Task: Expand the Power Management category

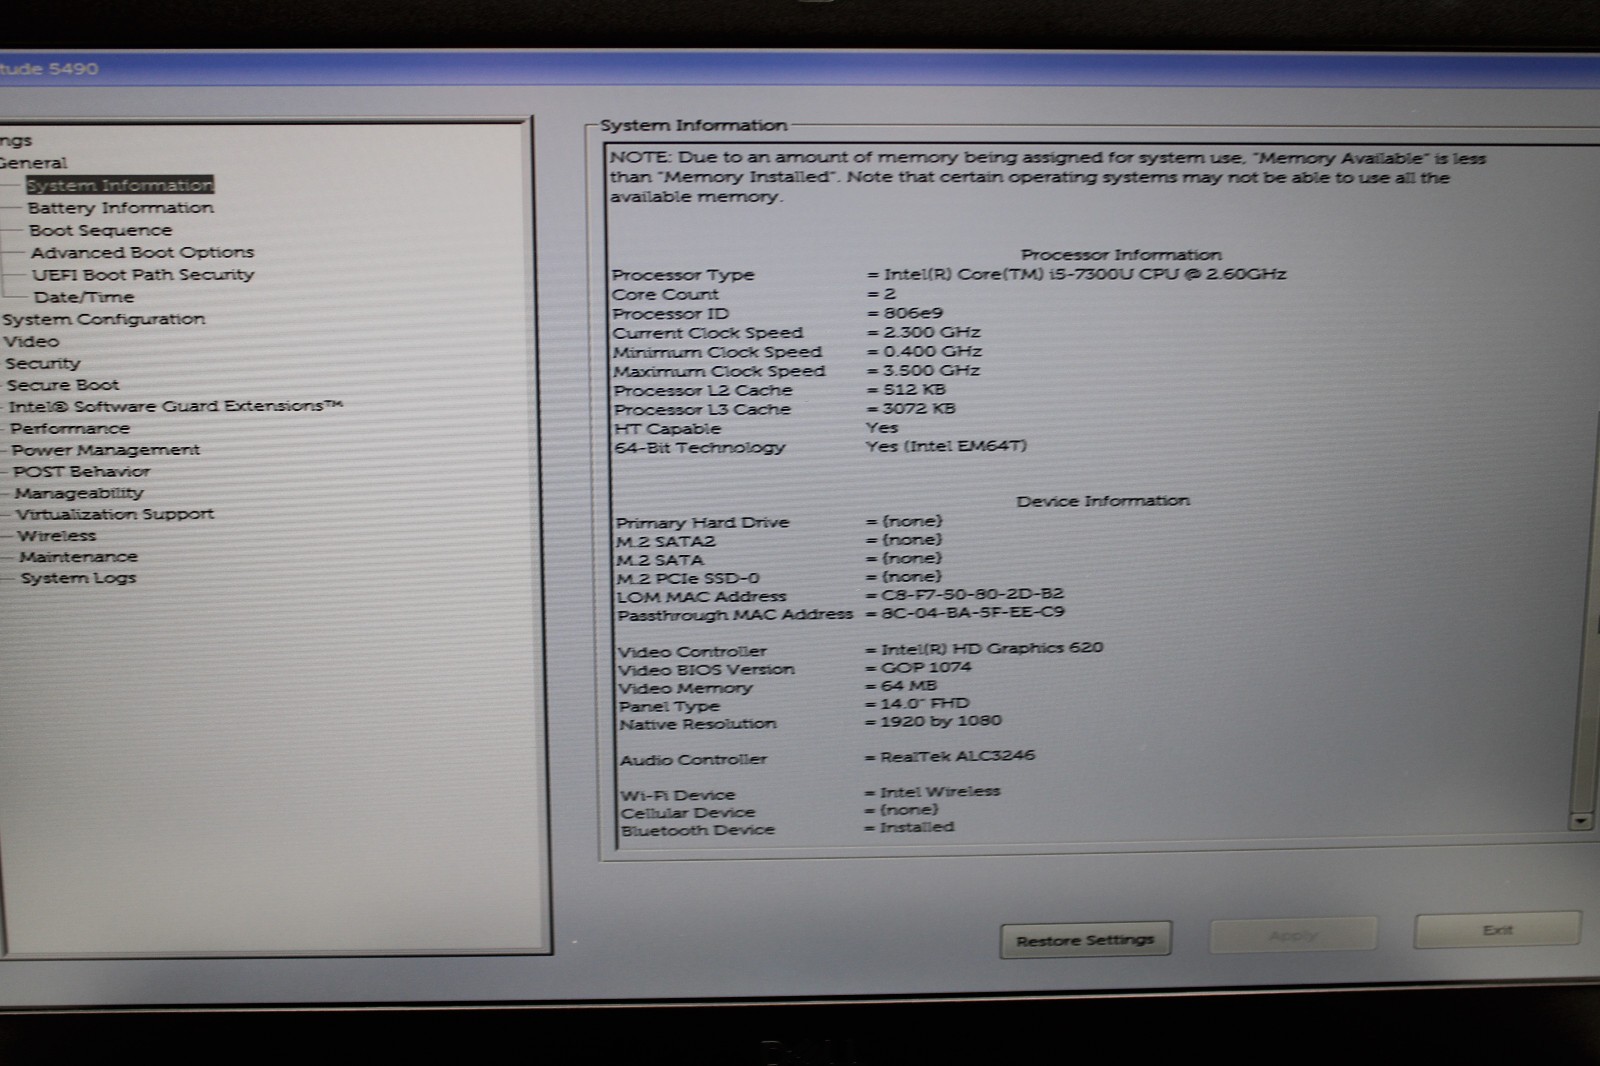Action: tap(105, 450)
